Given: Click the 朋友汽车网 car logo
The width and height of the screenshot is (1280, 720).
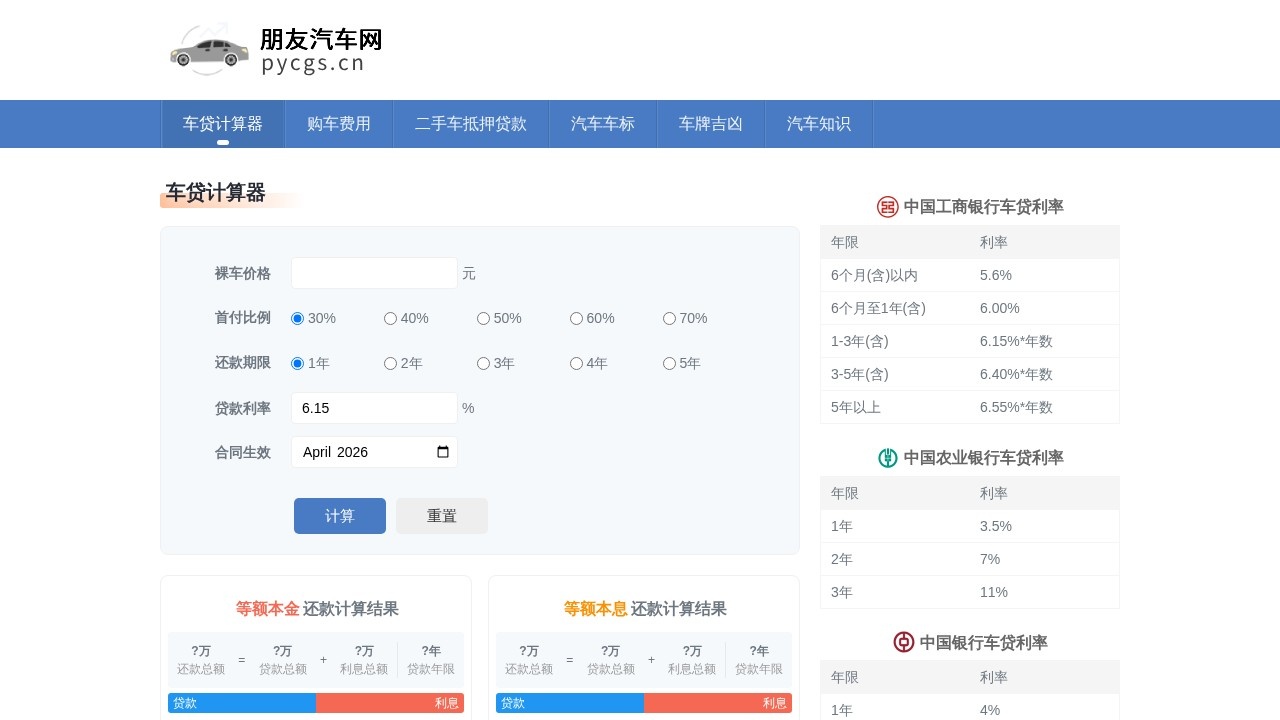Looking at the screenshot, I should tap(276, 49).
